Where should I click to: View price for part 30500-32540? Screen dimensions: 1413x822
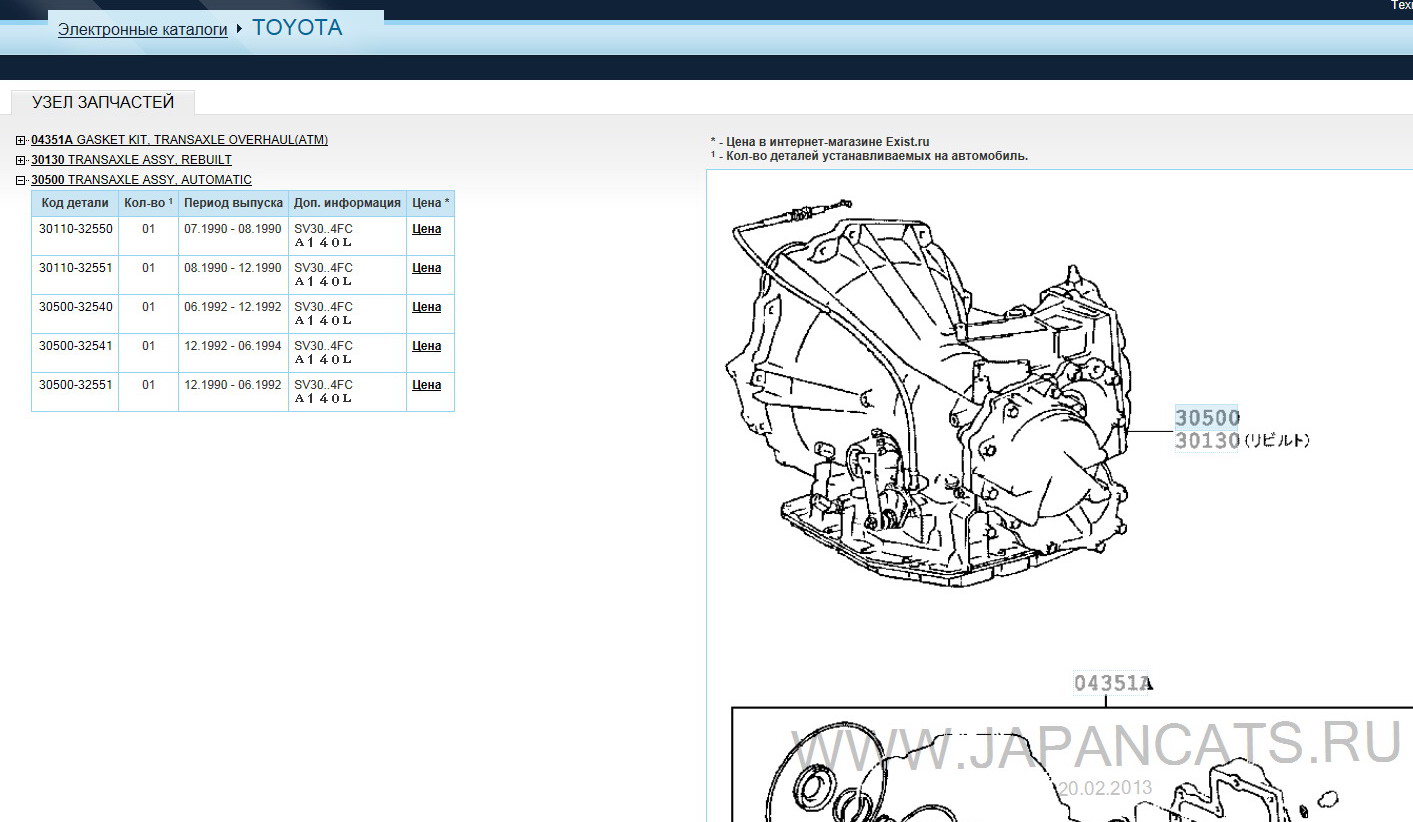tap(426, 307)
